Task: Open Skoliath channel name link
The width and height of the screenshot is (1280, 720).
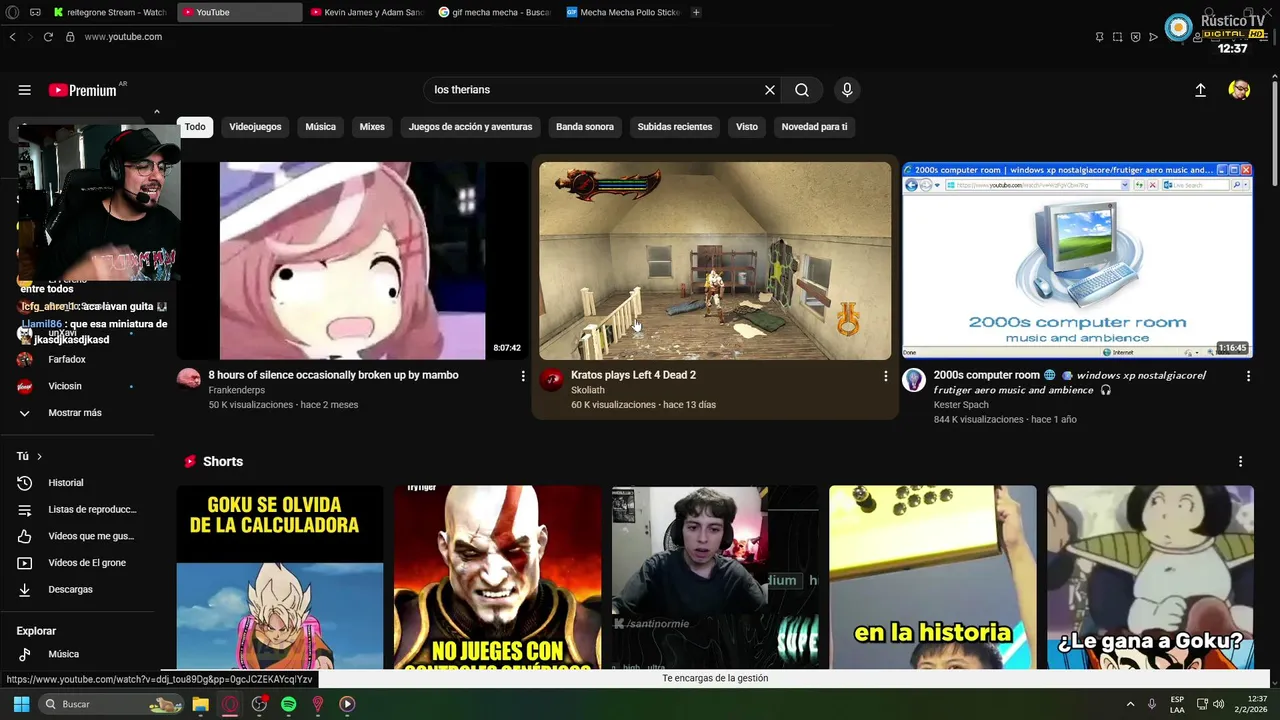Action: tap(587, 390)
